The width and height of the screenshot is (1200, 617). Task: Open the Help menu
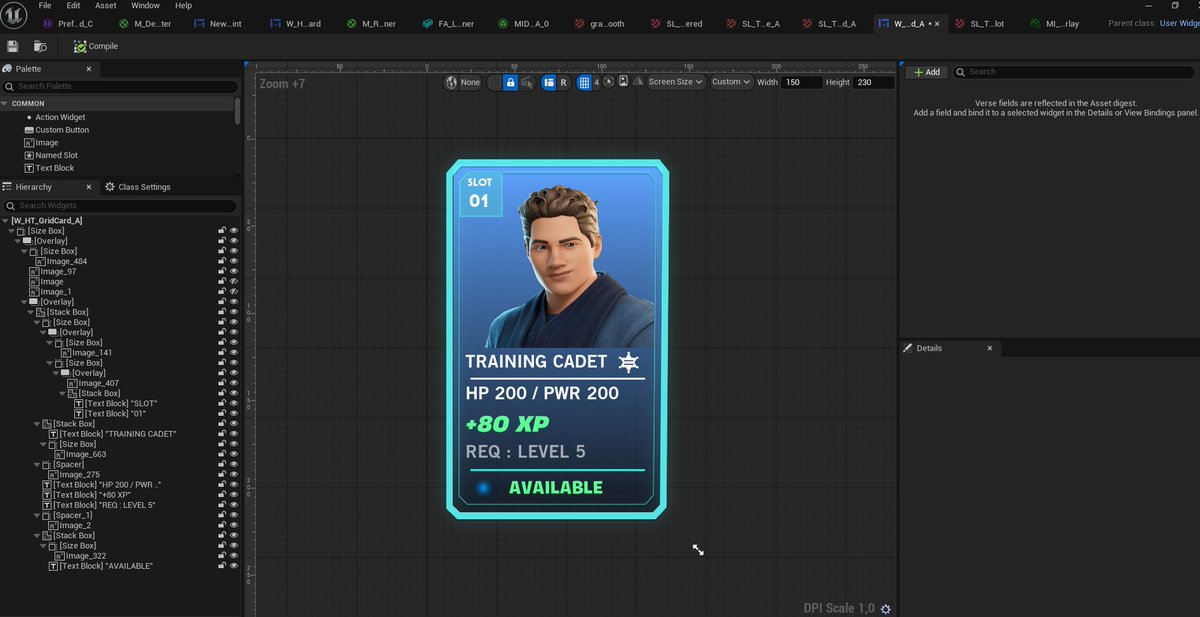pos(183,5)
